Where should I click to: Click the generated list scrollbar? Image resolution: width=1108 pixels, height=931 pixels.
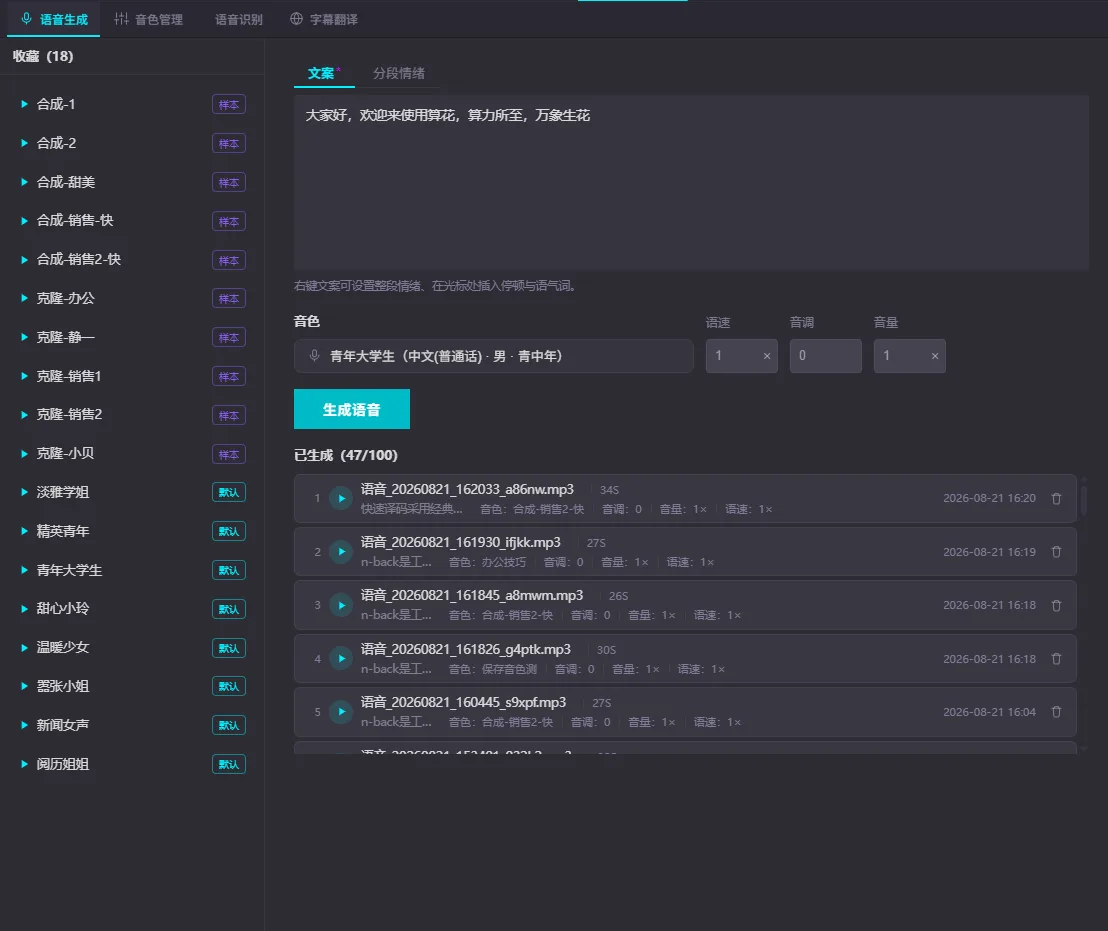pos(1083,498)
